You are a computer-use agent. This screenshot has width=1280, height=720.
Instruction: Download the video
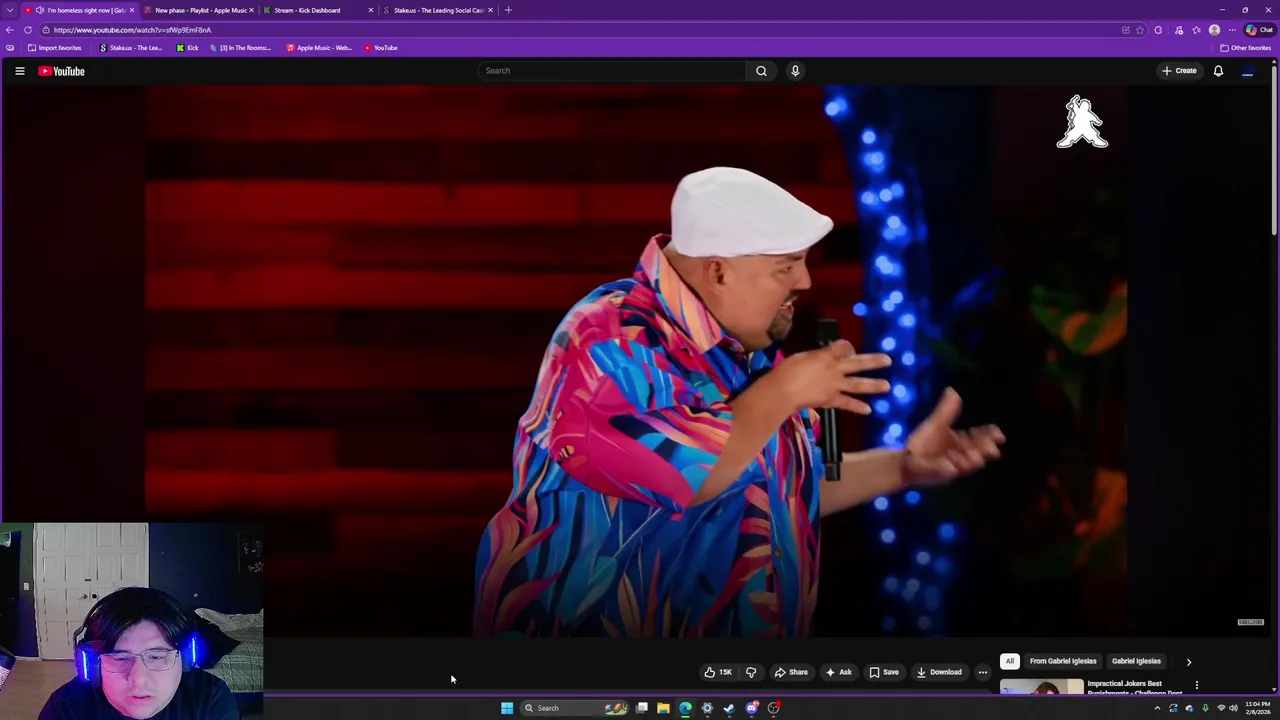[x=939, y=672]
